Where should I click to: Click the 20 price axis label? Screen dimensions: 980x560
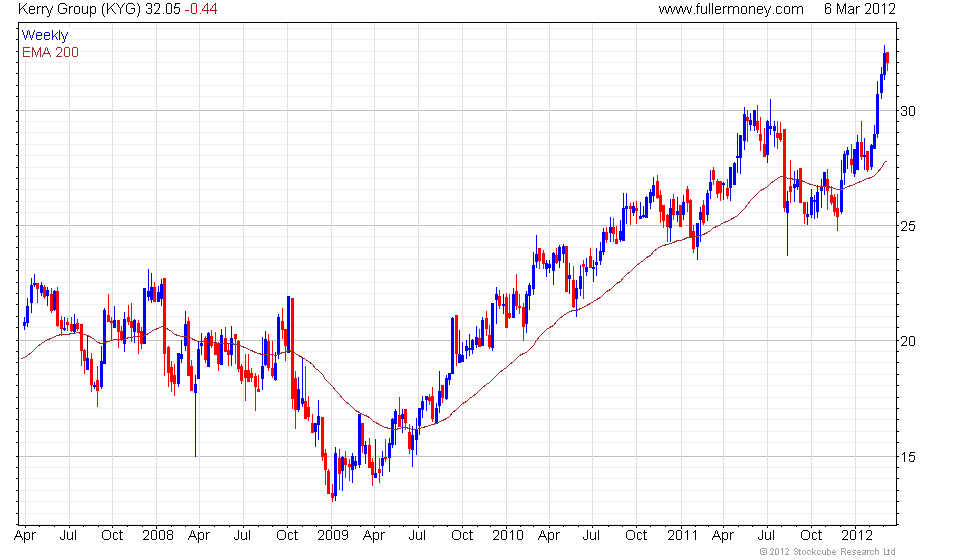click(x=908, y=341)
